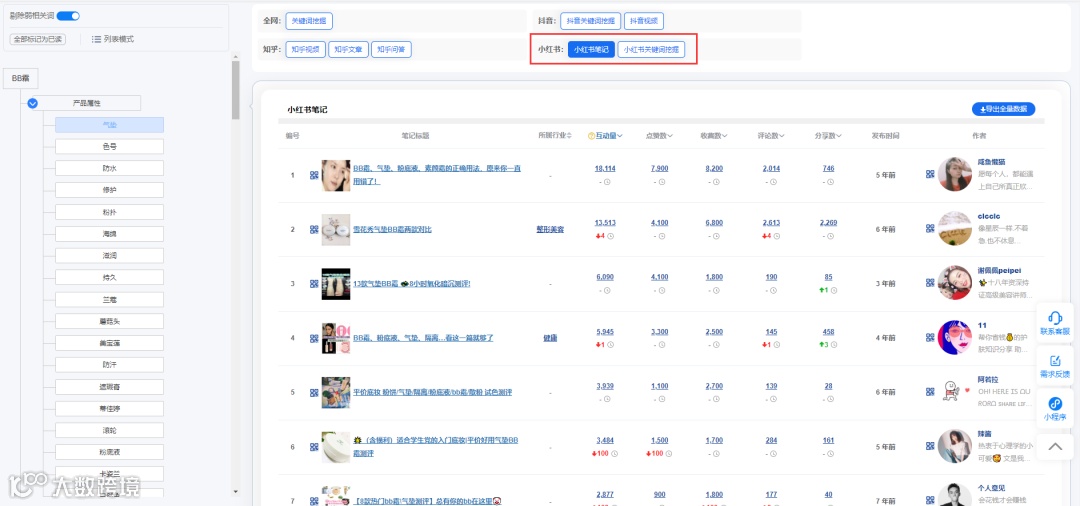Screen dimensions: 1080x506
Task: Click the 全部标记为已读 button
Action: point(38,39)
